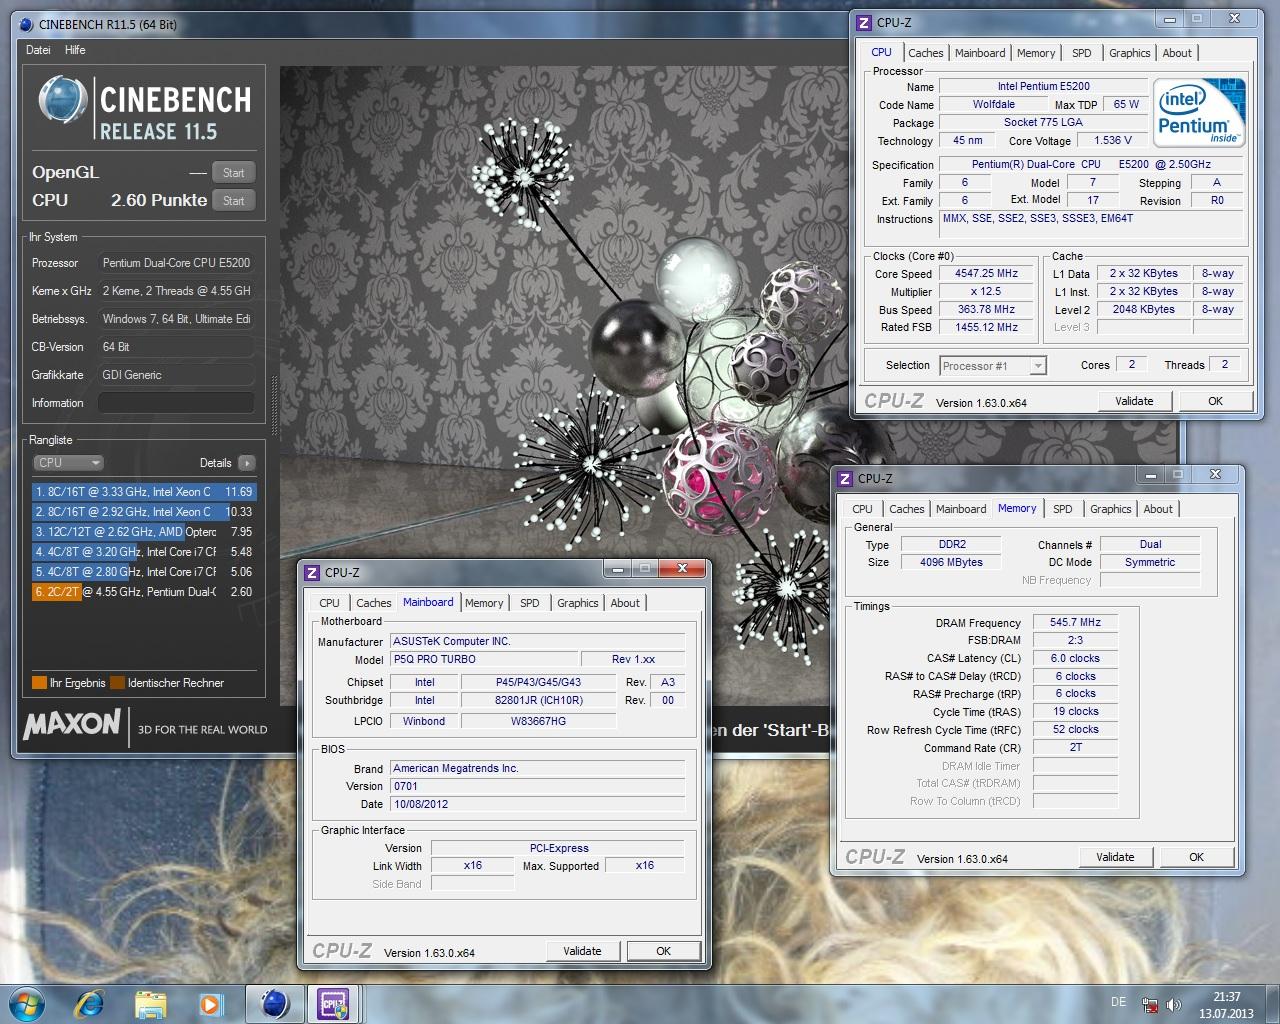Click the motherboard model P5Q PRO TURBO

484,659
